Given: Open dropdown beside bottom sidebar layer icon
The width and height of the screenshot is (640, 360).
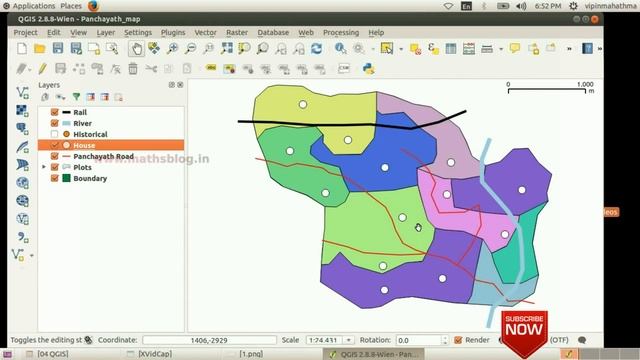Looking at the screenshot, I should pos(32,256).
